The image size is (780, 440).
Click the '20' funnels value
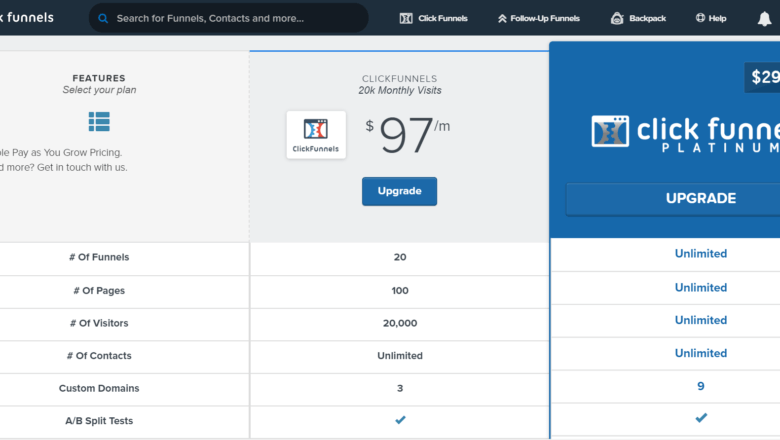point(400,257)
